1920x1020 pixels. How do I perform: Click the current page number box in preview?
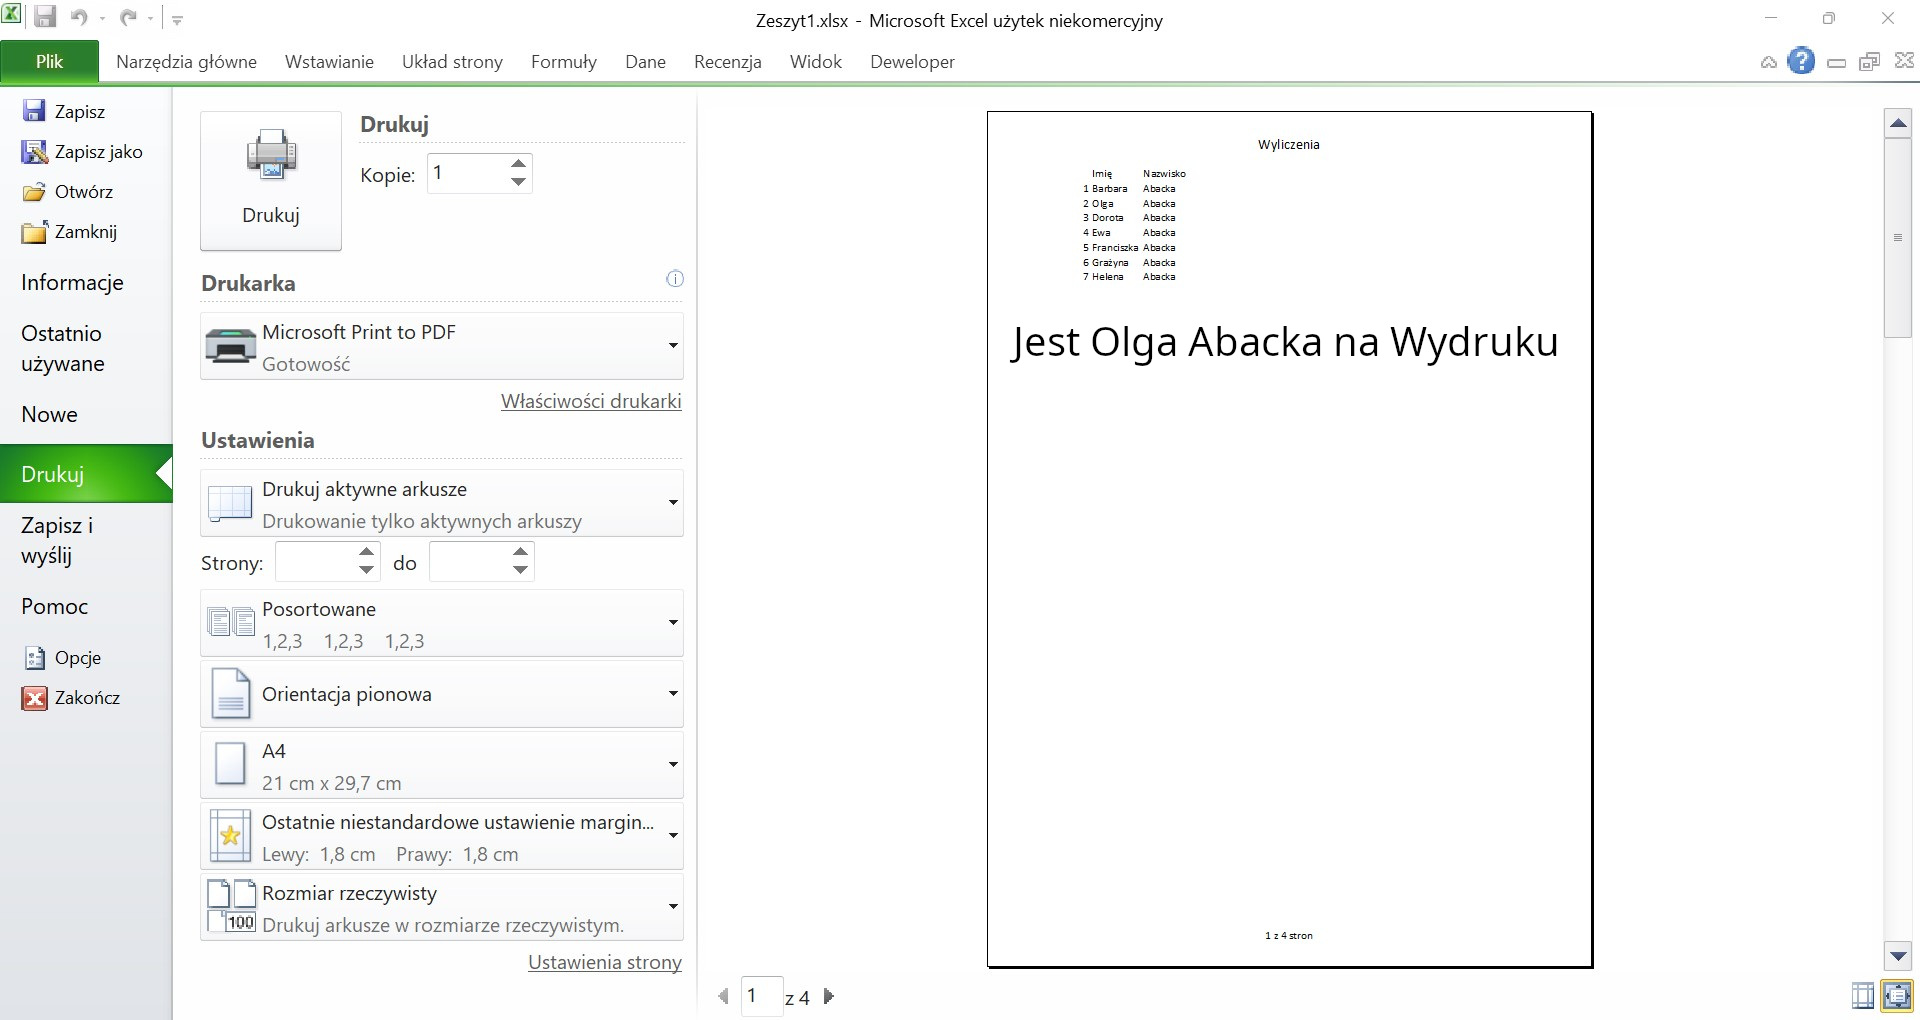[x=761, y=996]
